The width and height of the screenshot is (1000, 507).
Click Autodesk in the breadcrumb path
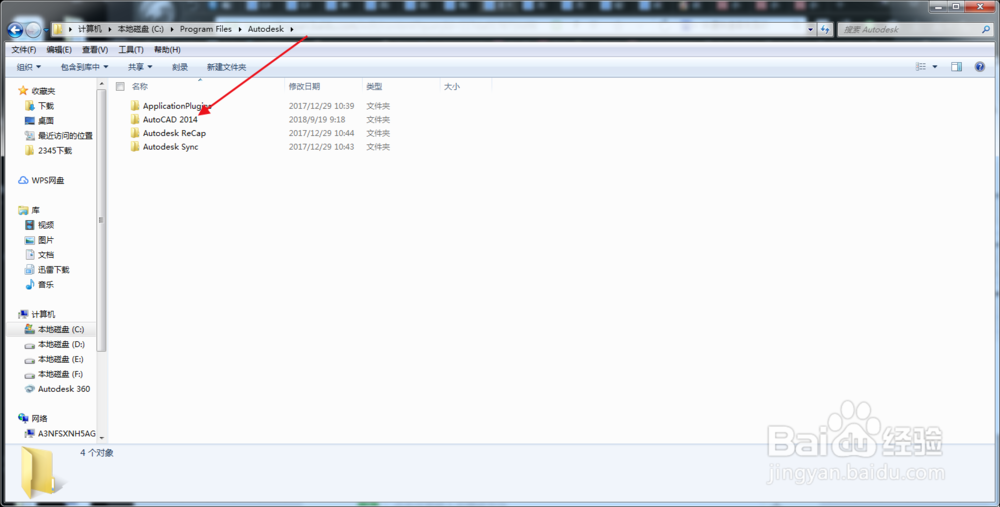coord(265,29)
